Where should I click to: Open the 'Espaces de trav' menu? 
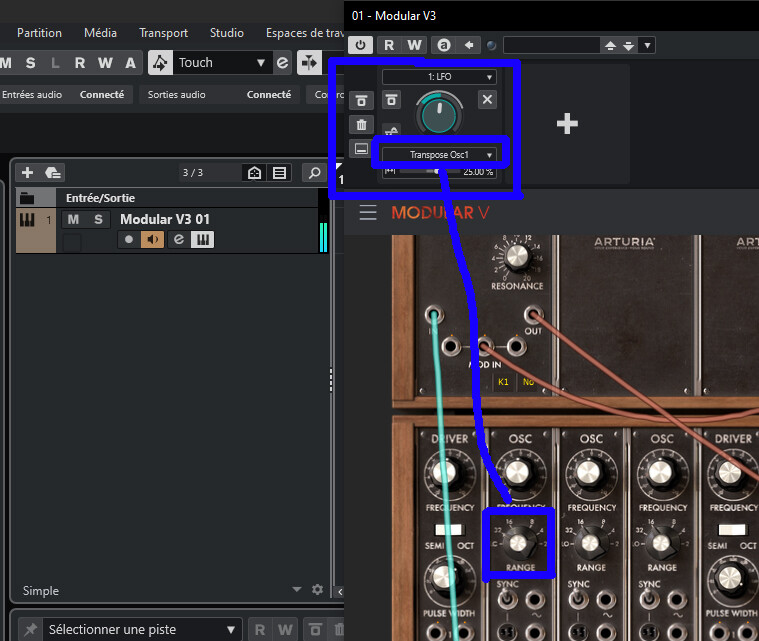[304, 33]
